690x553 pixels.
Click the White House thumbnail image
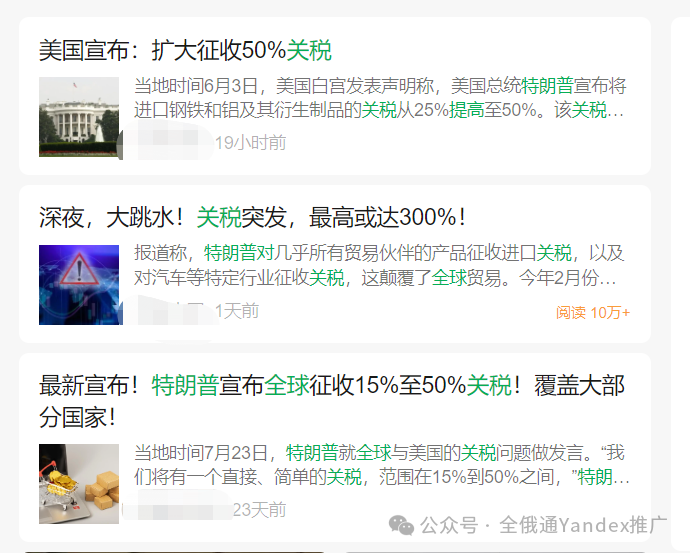[x=79, y=117]
